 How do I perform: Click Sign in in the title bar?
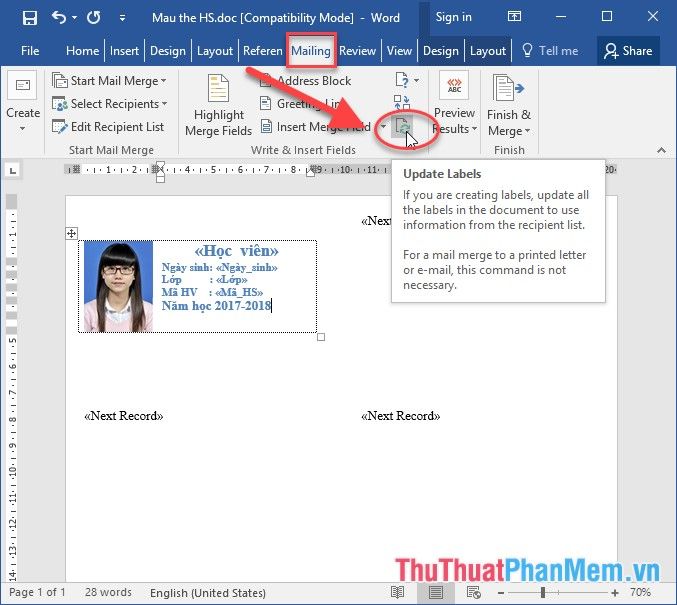tap(453, 17)
